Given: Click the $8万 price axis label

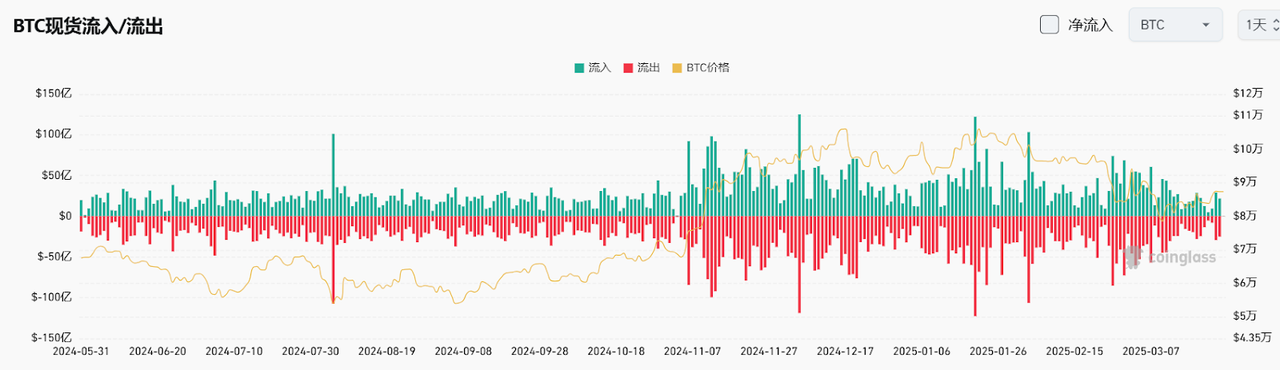Looking at the screenshot, I should tap(1245, 216).
